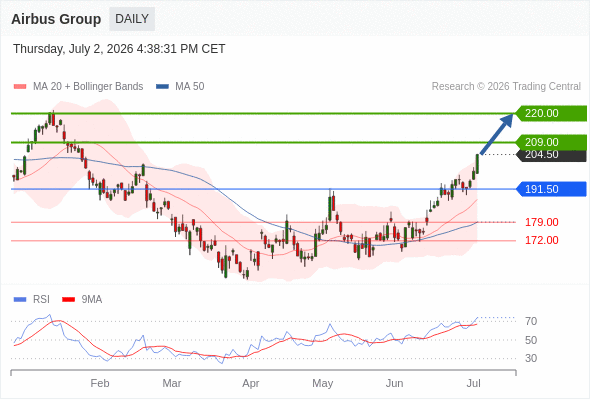Click the 172.00 red support label
This screenshot has width=590, height=400.
click(x=541, y=240)
